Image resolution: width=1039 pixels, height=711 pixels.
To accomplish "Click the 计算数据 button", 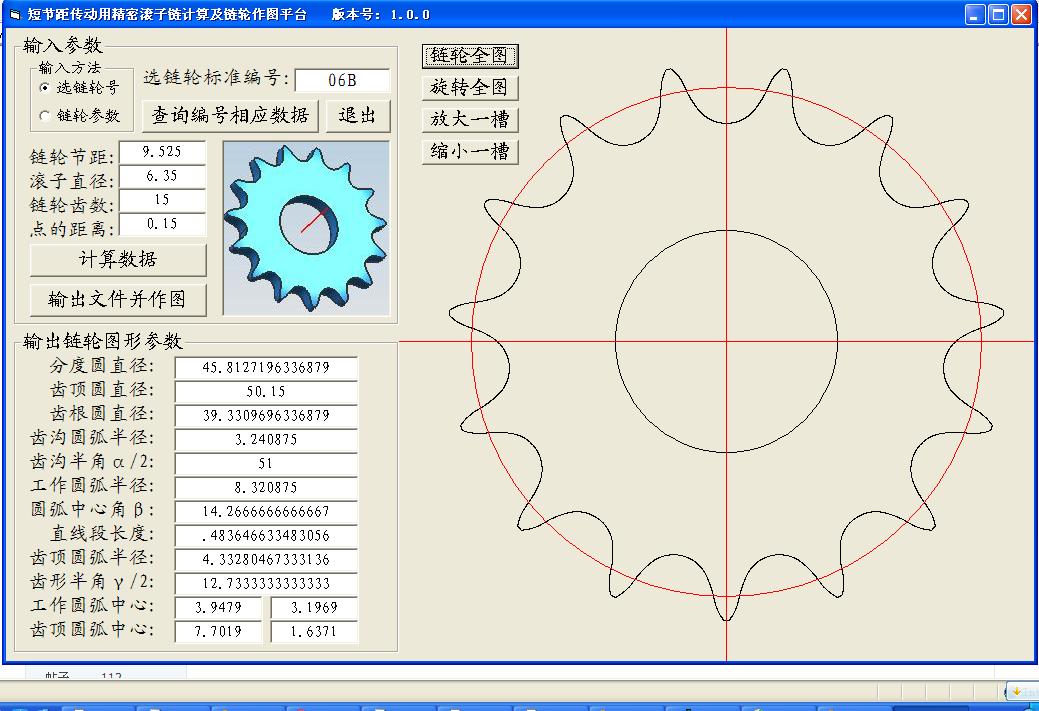I will 118,260.
